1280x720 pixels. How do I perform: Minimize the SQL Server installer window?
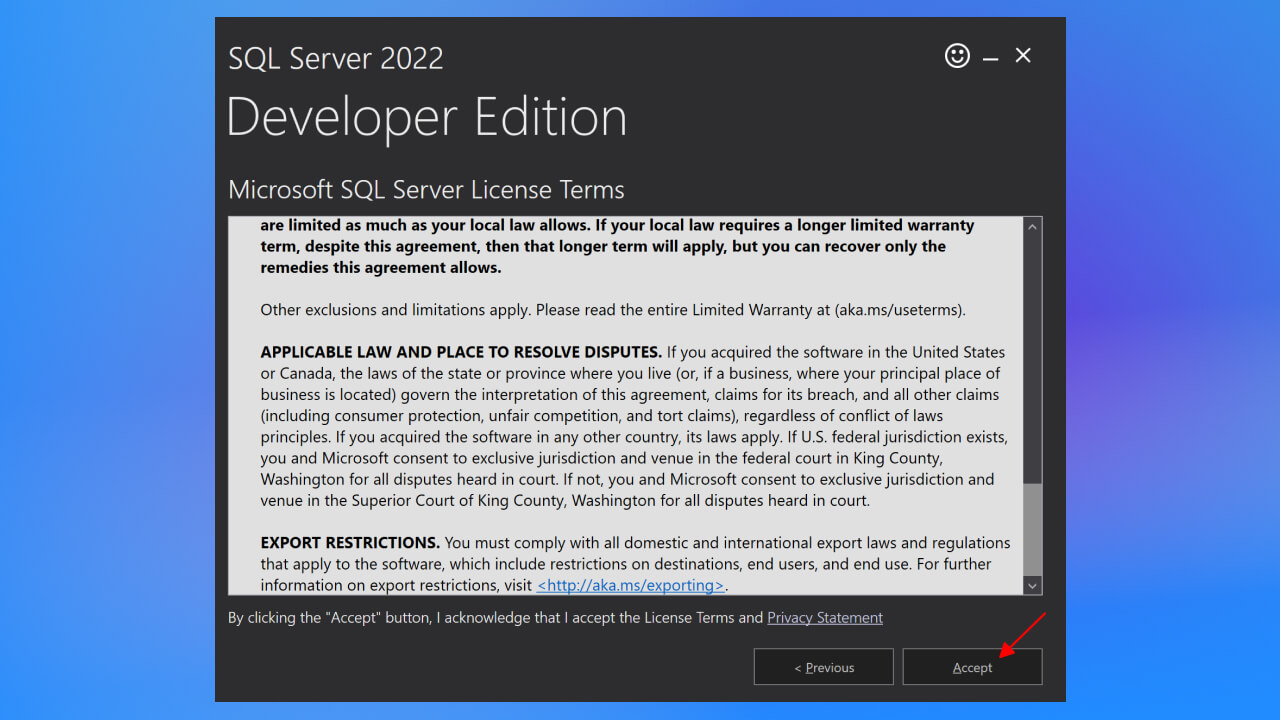(990, 60)
